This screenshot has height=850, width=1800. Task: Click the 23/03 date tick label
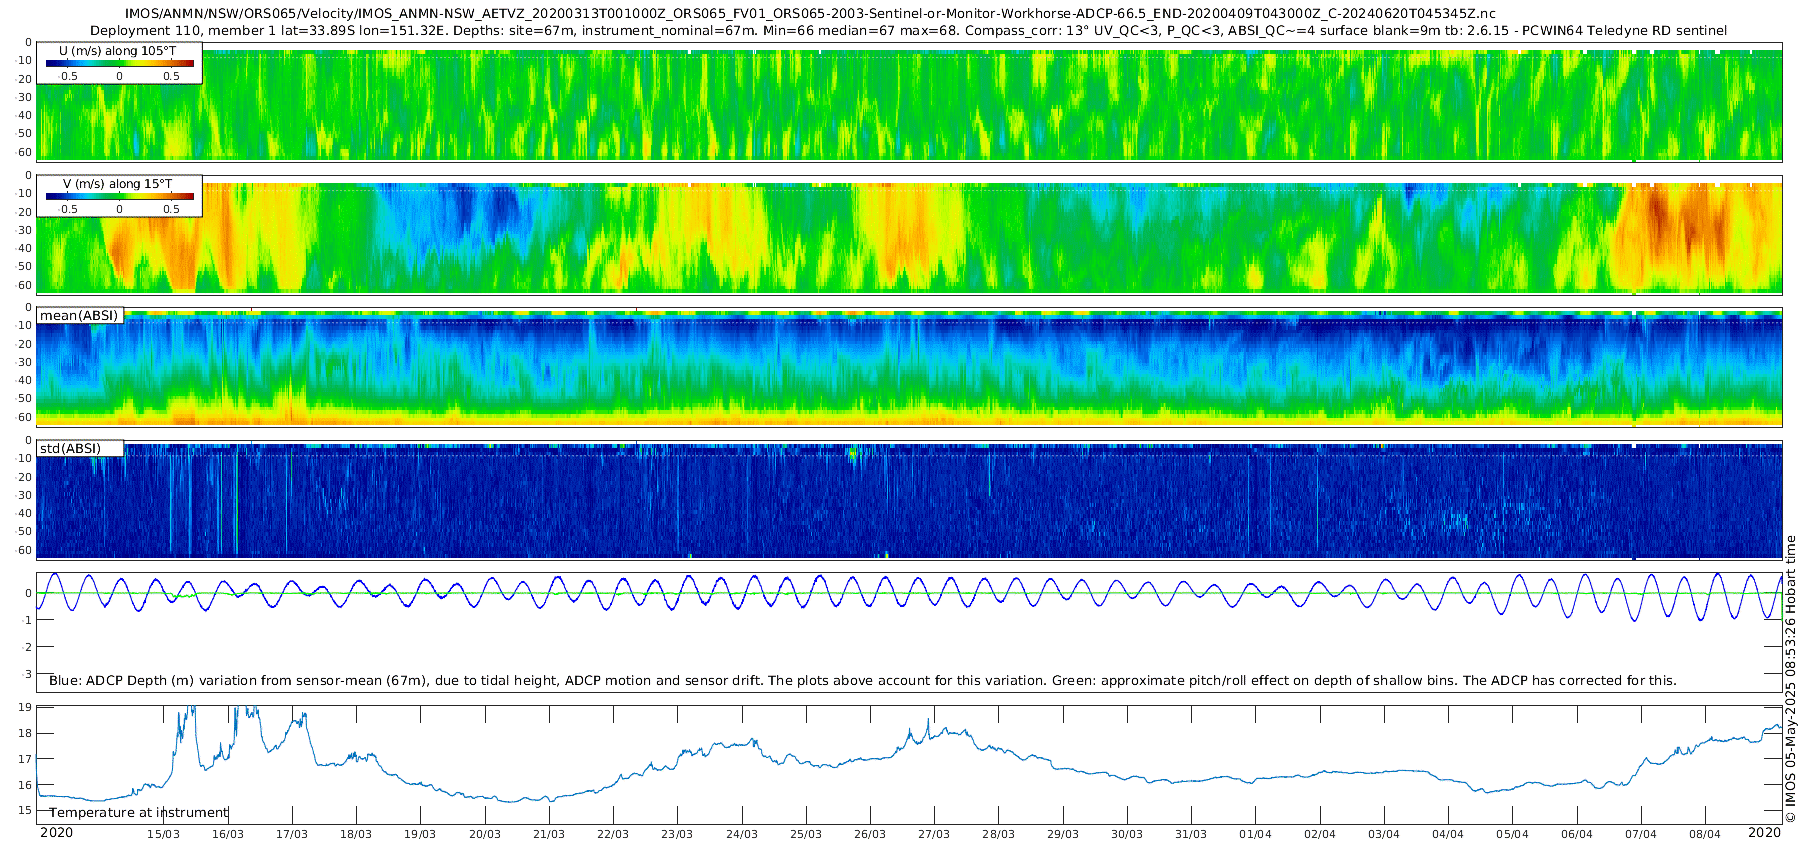(x=677, y=834)
